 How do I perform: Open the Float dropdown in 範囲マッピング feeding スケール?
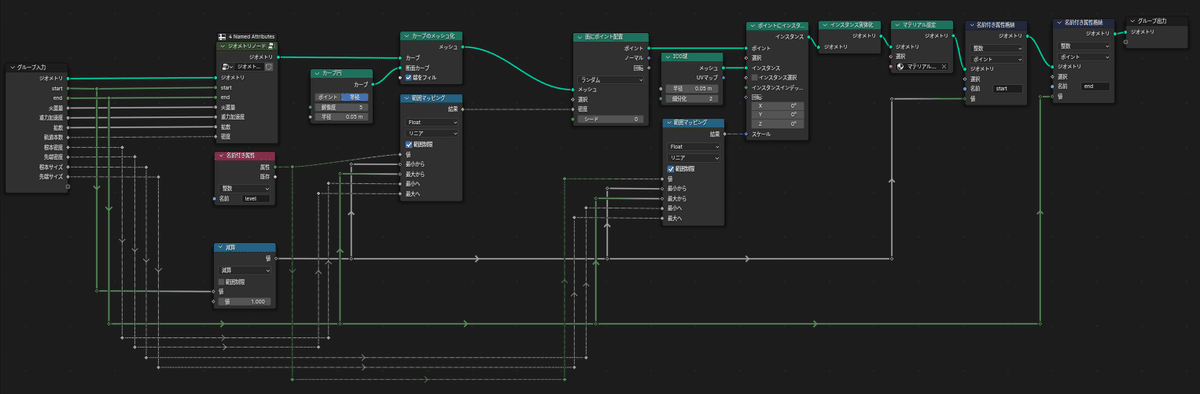point(693,146)
